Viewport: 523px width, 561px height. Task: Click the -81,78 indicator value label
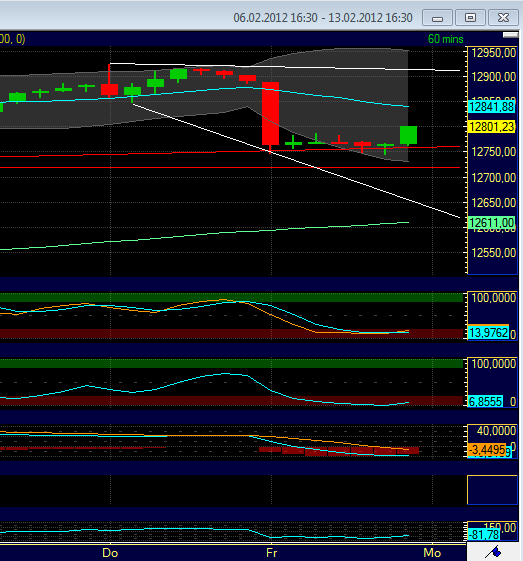484,535
